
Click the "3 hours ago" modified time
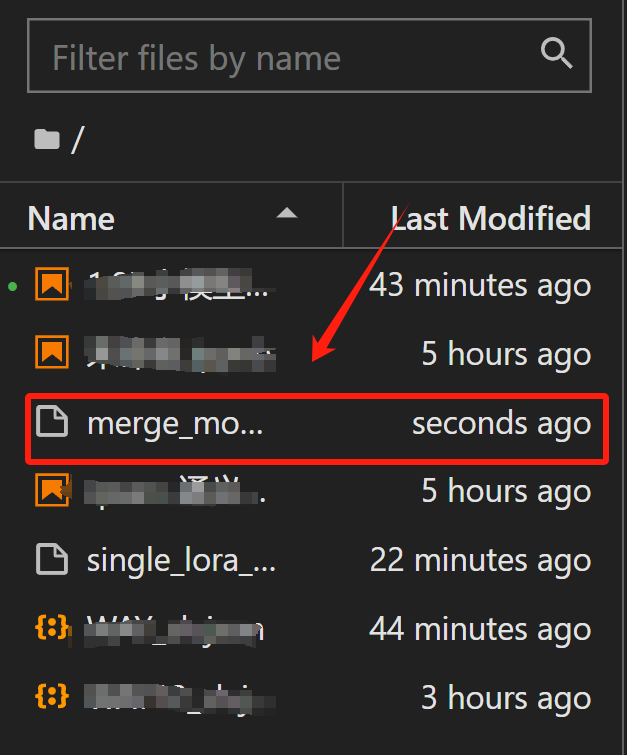(x=506, y=696)
